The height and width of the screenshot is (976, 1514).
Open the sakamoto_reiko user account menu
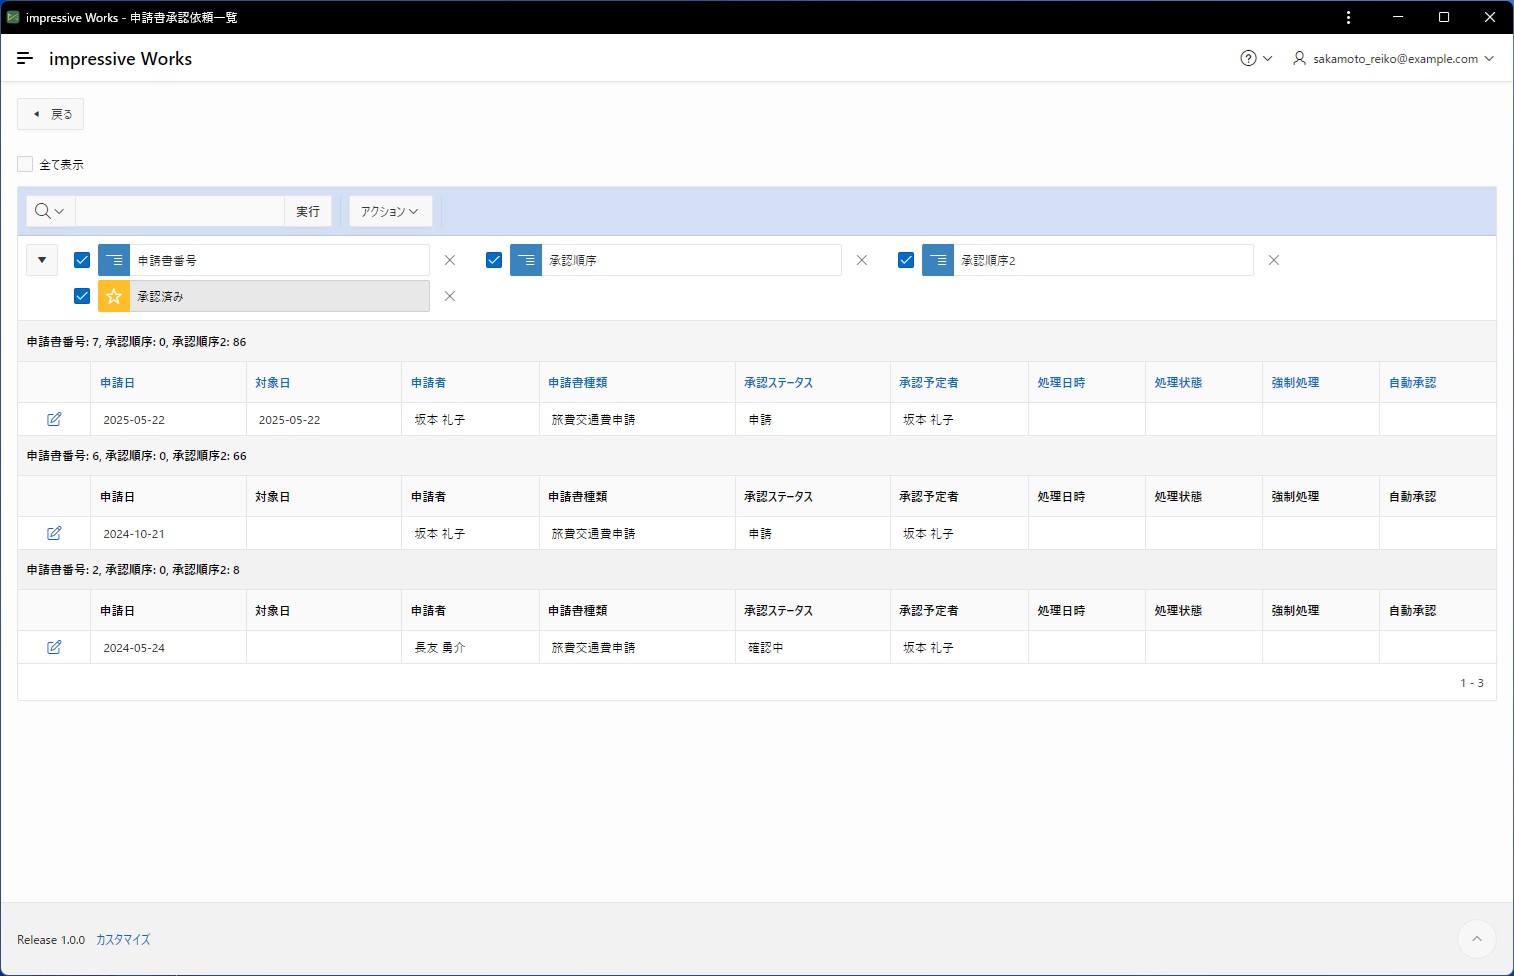(x=1393, y=58)
